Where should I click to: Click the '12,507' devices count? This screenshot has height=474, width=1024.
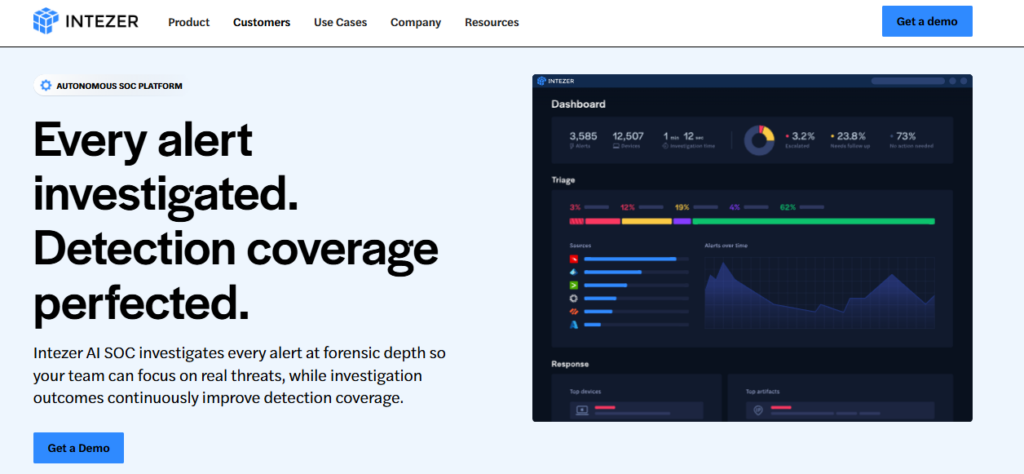pos(628,136)
